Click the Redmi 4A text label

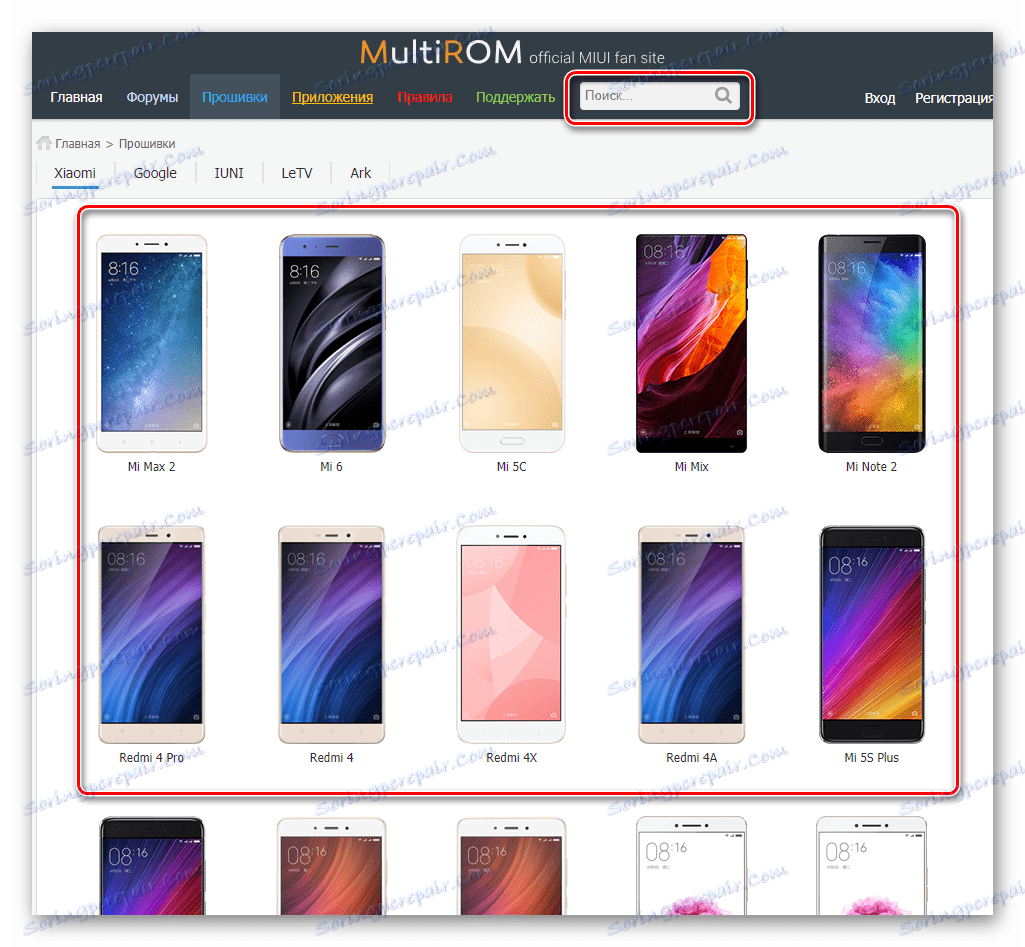point(692,757)
